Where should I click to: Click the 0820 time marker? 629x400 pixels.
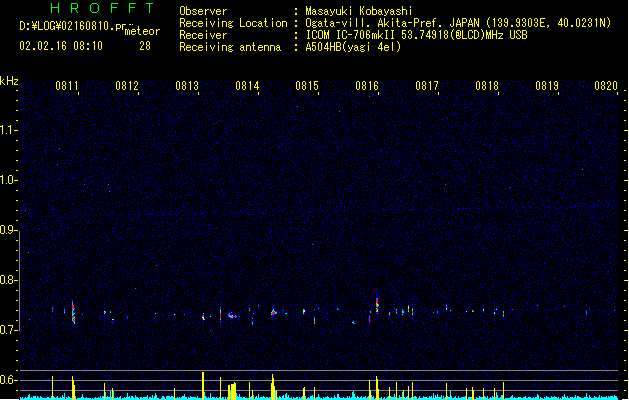tap(606, 86)
